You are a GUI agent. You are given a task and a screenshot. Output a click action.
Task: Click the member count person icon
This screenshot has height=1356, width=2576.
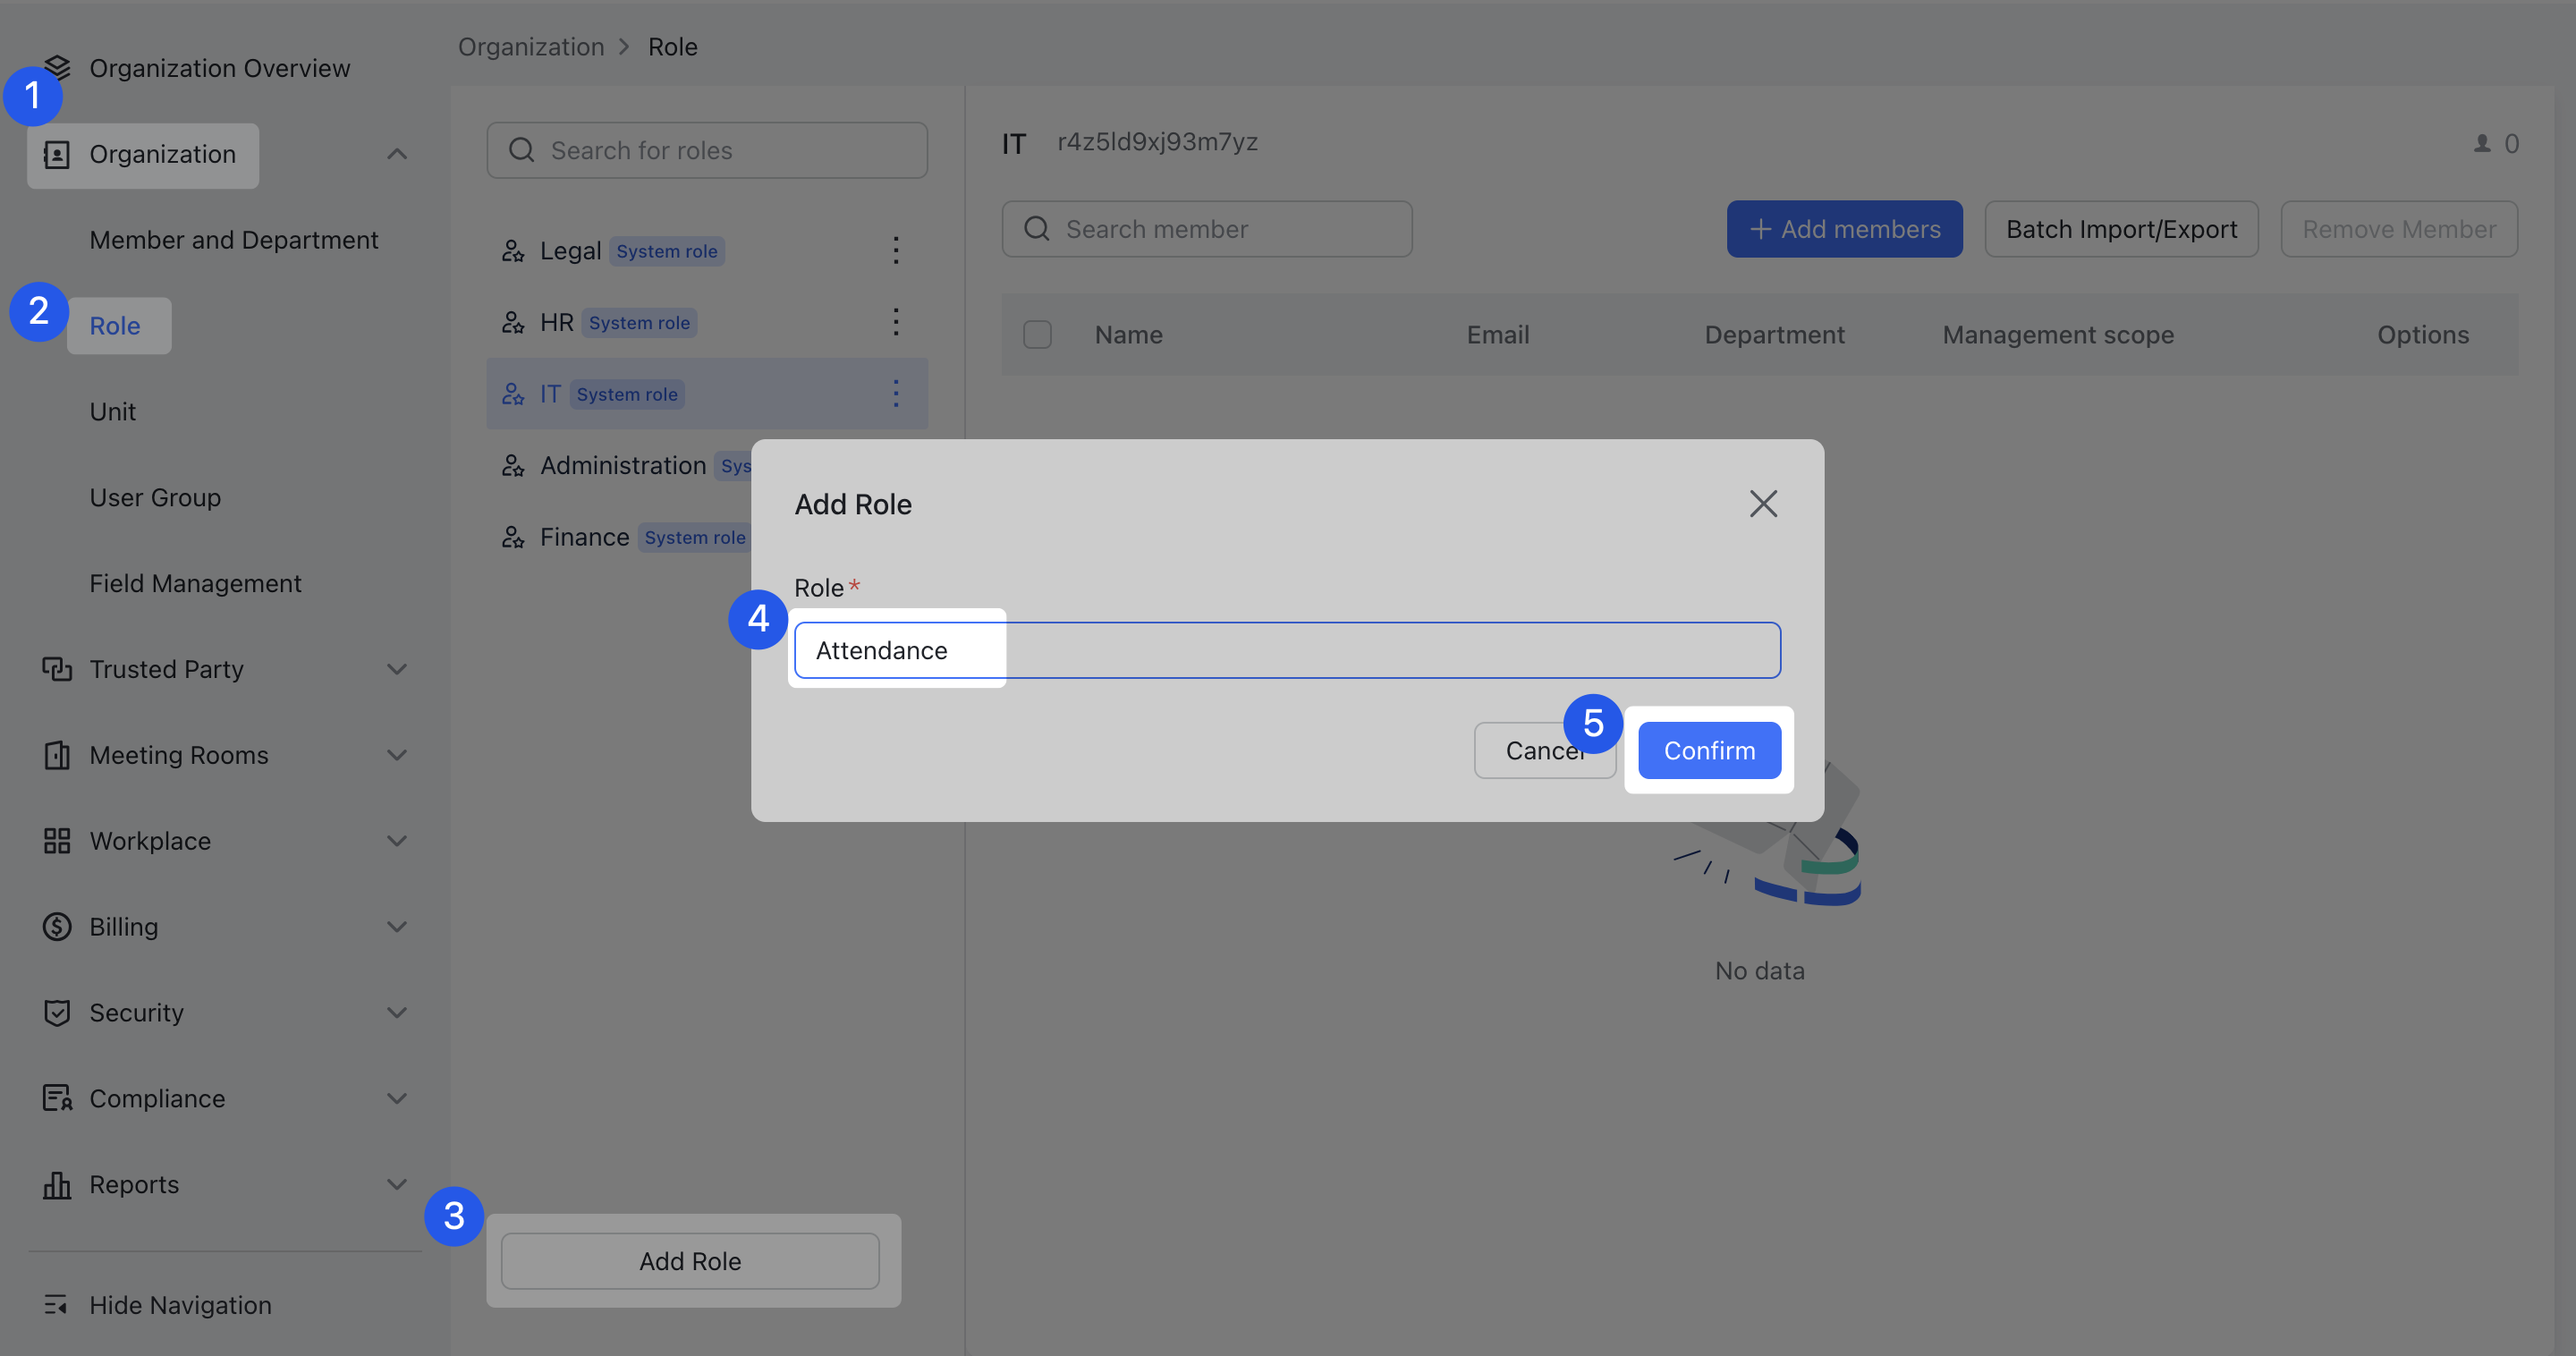pos(2482,143)
